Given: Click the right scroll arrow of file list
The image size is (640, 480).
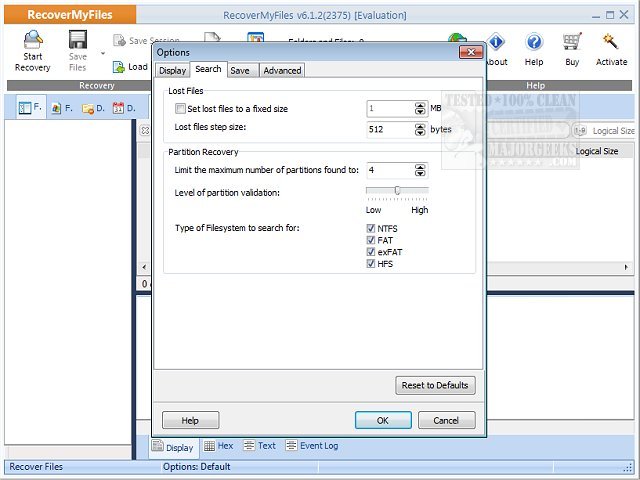Looking at the screenshot, I should (x=626, y=267).
